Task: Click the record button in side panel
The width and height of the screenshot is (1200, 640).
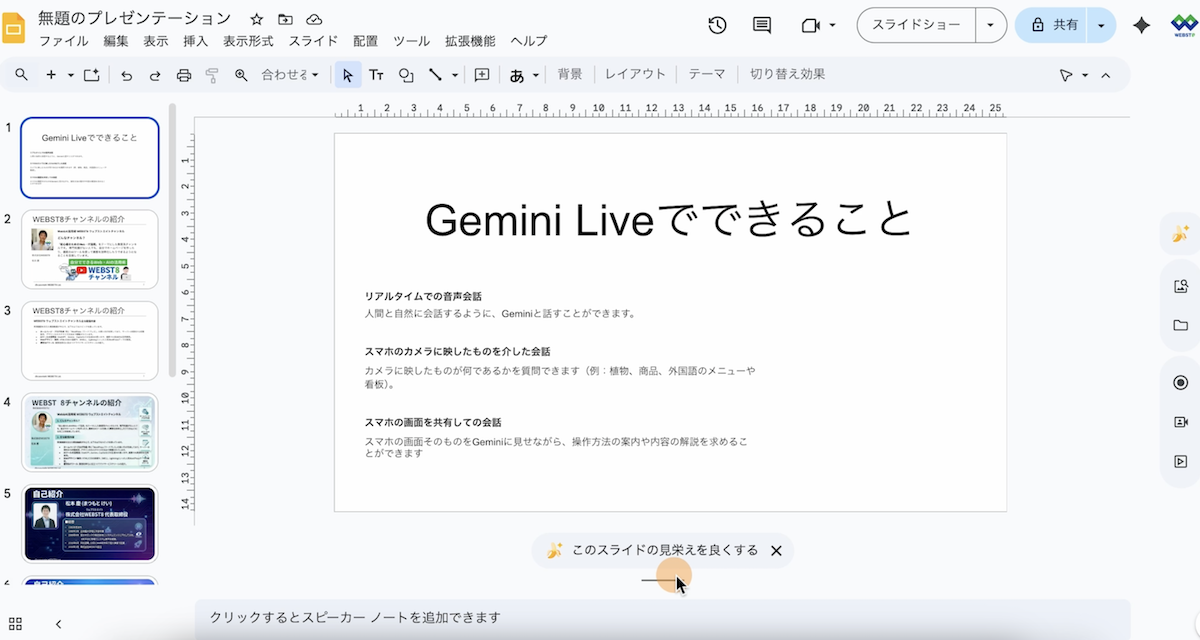Action: click(1180, 383)
